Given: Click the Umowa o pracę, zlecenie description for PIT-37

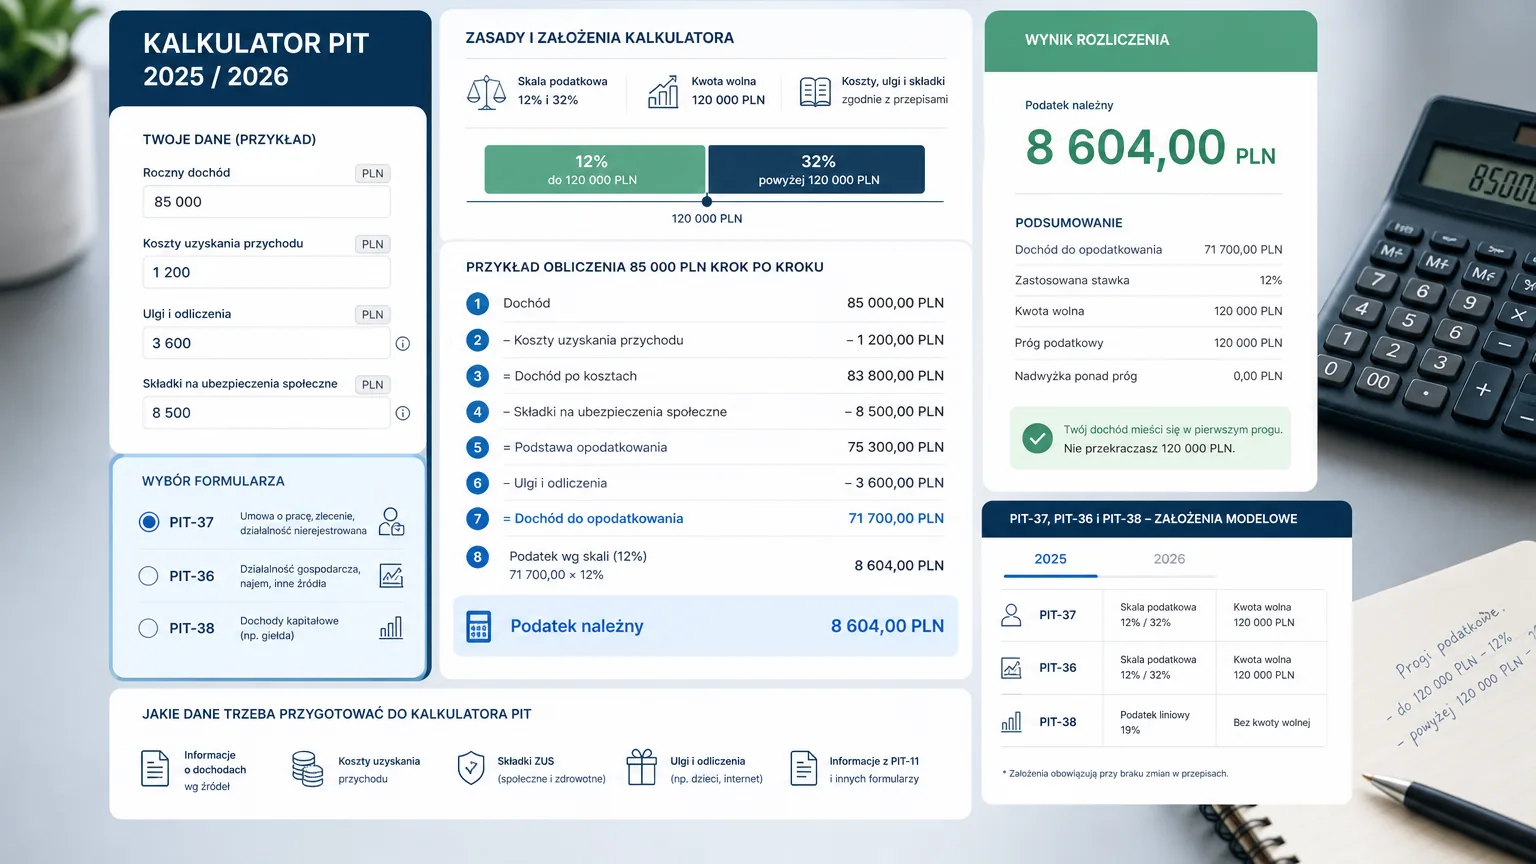Looking at the screenshot, I should click(303, 523).
